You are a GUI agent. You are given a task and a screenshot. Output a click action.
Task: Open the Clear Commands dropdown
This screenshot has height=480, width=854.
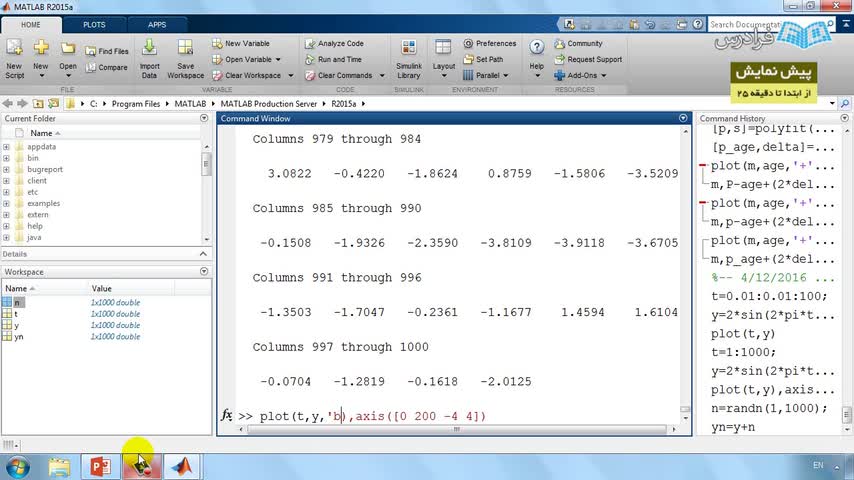382,75
